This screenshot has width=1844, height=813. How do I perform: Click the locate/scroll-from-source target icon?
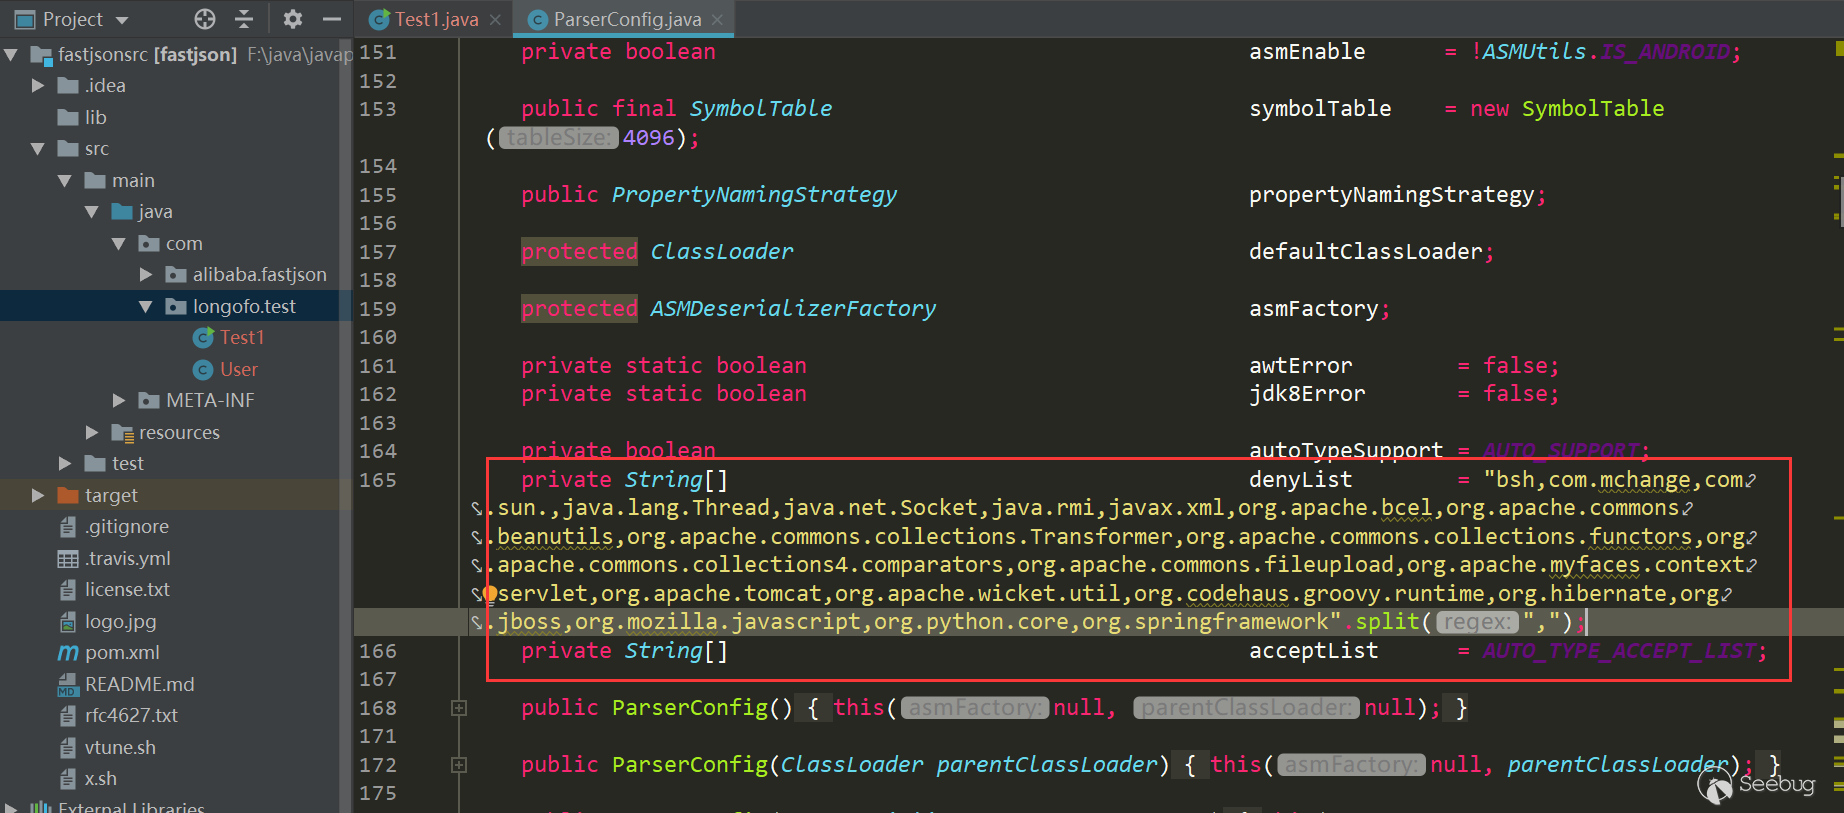coord(205,19)
